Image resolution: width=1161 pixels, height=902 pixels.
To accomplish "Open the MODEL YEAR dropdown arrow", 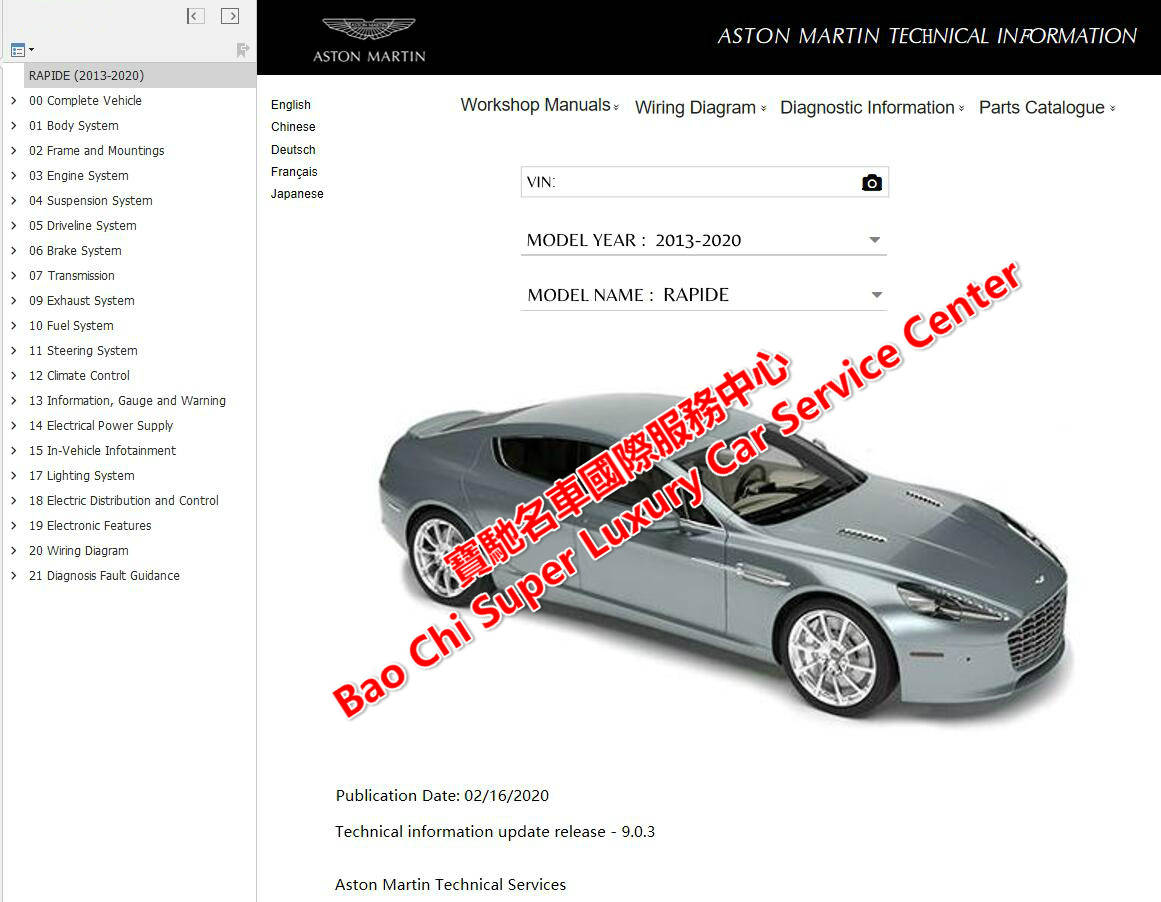I will tap(874, 240).
